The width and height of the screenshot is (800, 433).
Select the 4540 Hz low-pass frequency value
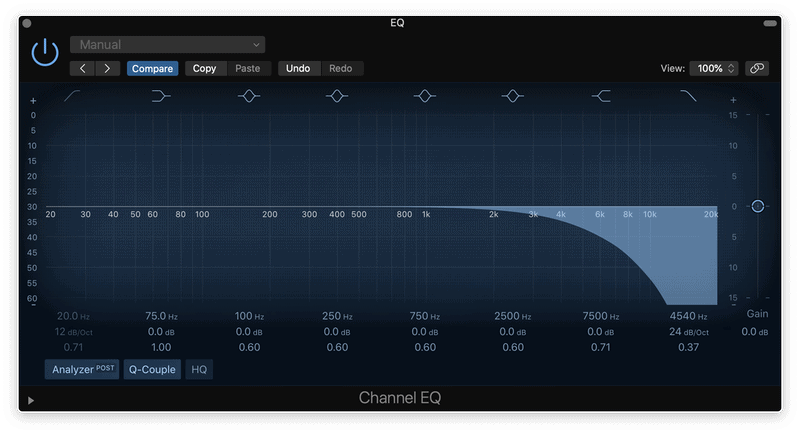tap(689, 316)
